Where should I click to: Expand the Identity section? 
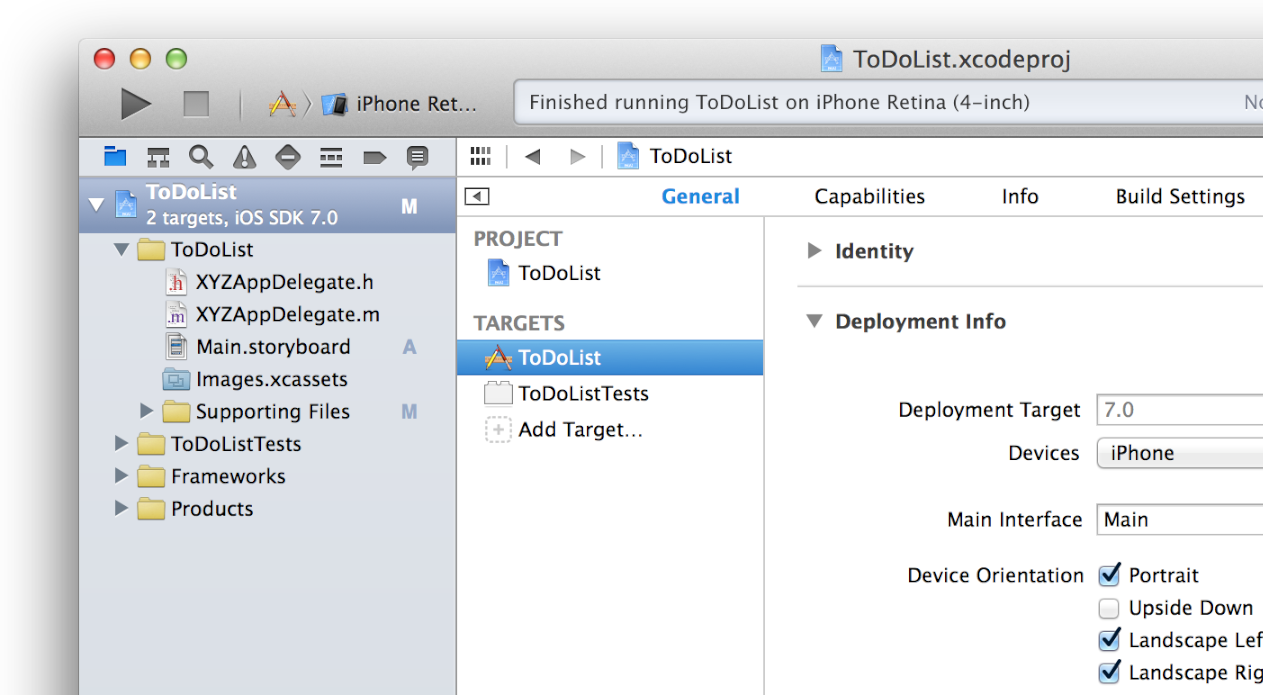pos(814,251)
